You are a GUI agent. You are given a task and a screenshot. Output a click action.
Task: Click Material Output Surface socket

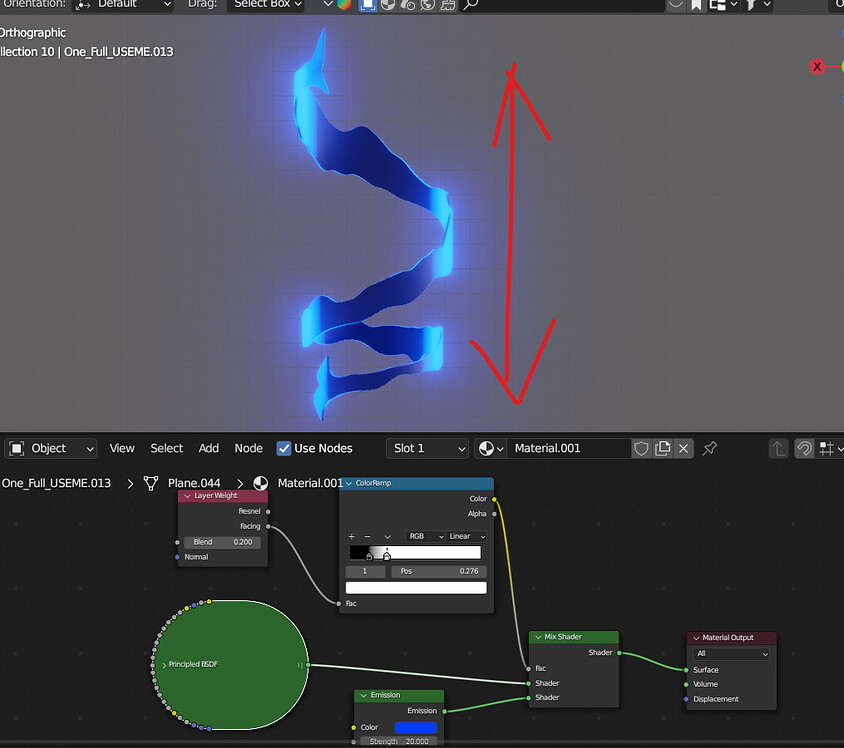click(686, 670)
